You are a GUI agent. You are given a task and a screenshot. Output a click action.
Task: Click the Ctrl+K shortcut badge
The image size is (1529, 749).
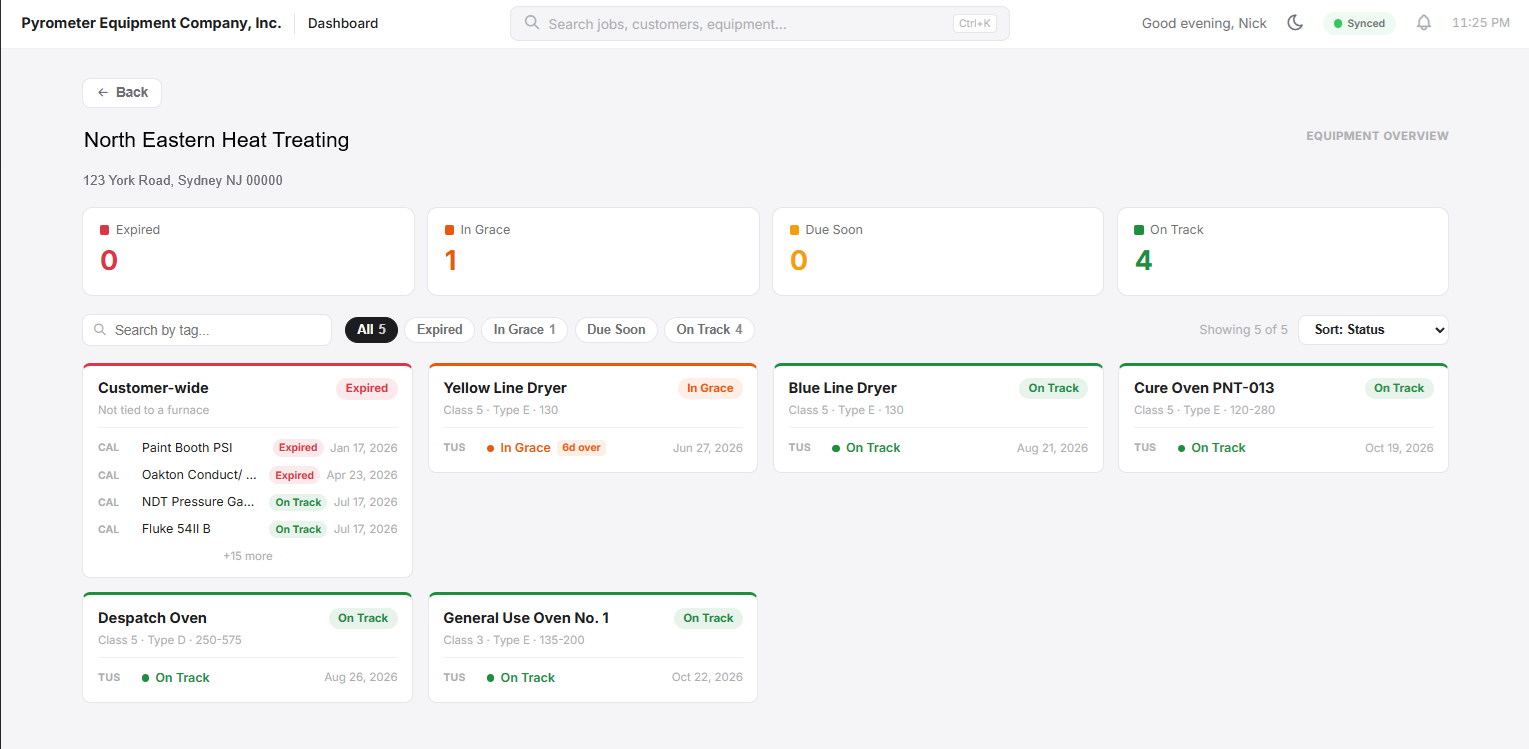coord(975,23)
